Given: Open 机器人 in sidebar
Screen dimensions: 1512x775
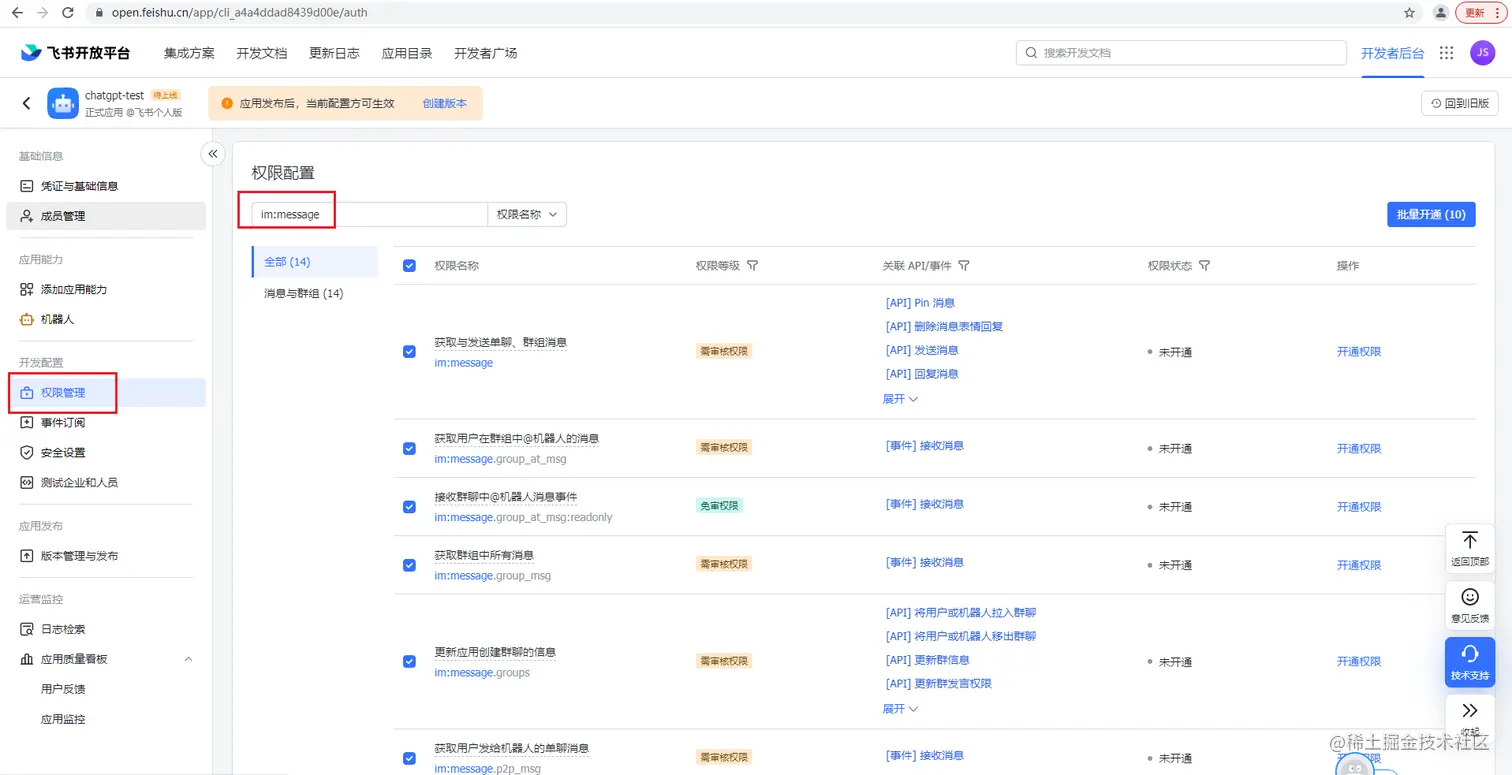Looking at the screenshot, I should pyautogui.click(x=106, y=319).
